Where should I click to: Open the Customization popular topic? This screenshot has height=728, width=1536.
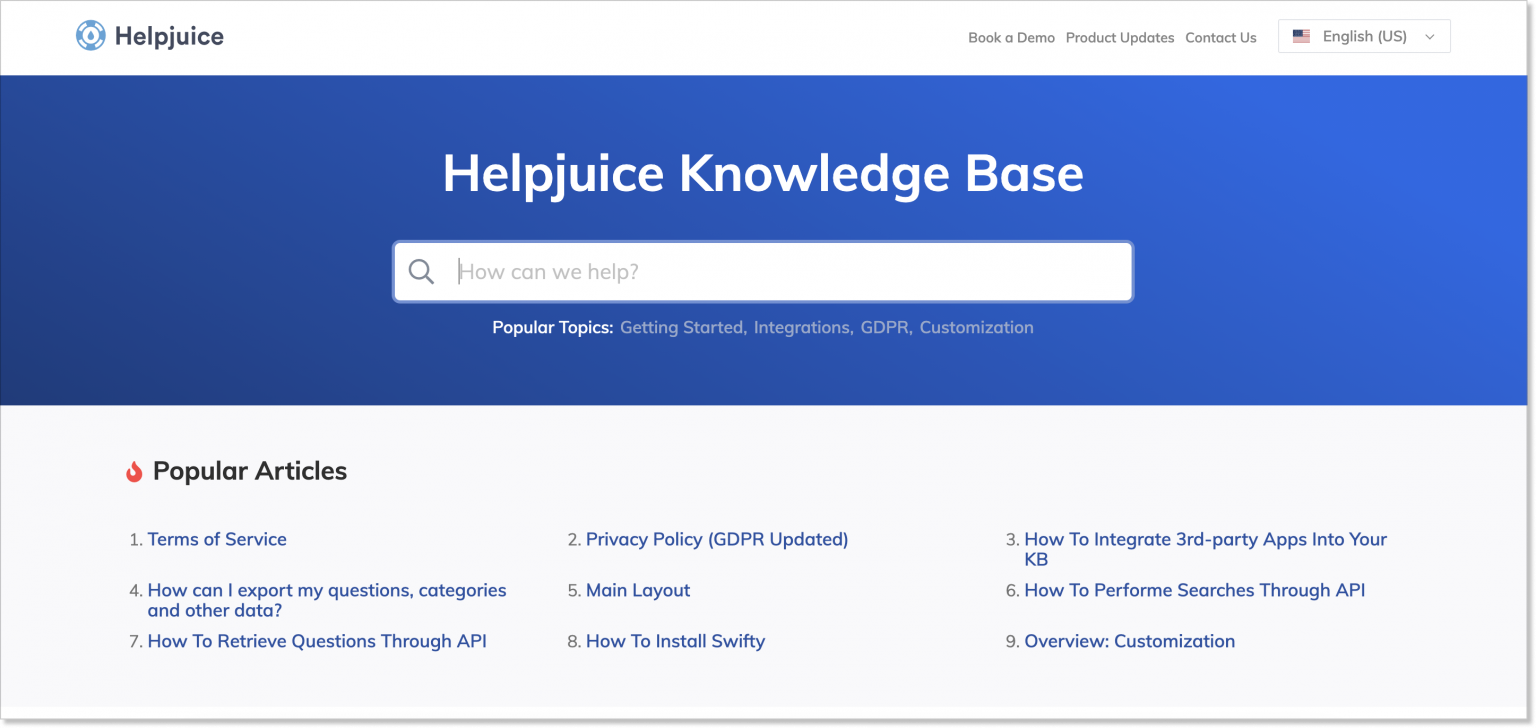(976, 327)
